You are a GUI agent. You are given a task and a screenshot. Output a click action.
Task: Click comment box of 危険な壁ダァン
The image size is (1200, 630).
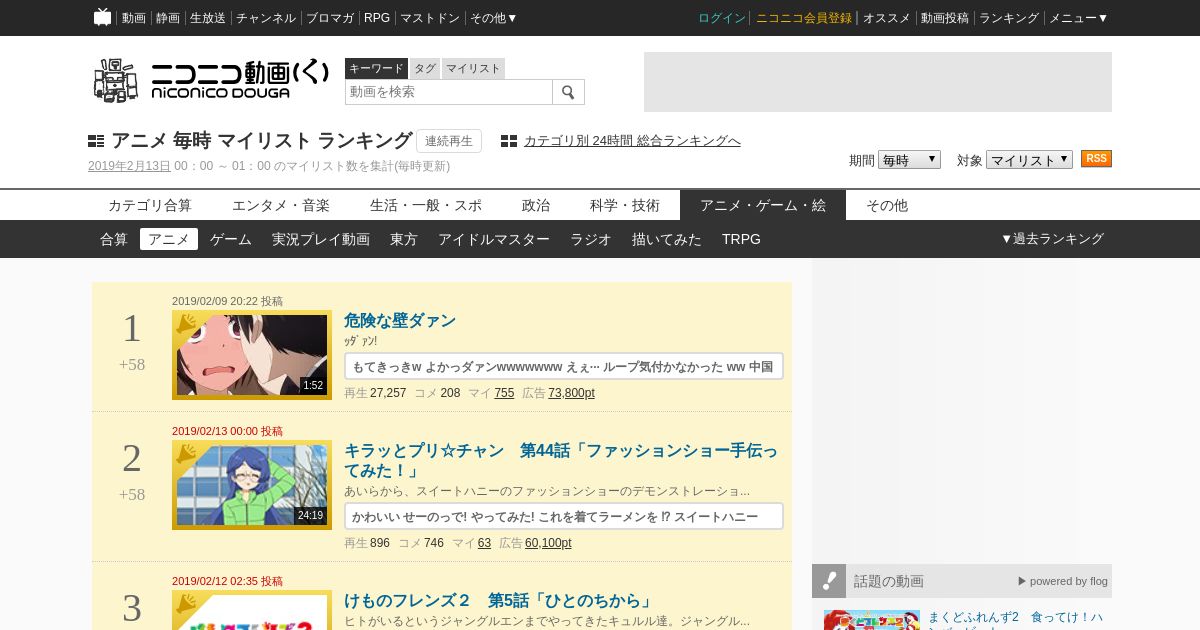(x=564, y=366)
